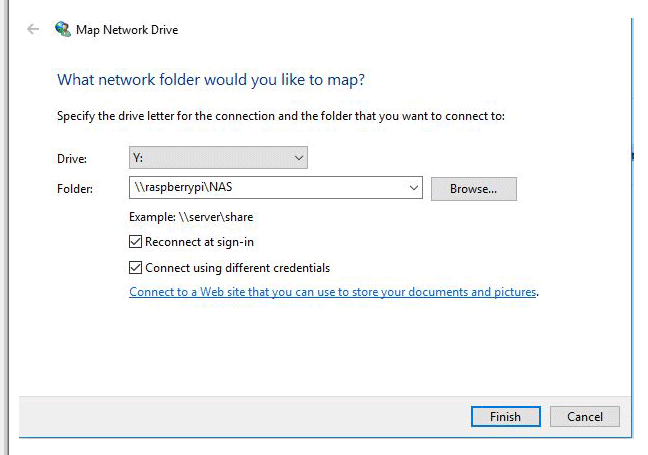Uncheck Connect using different credentials box
Screen dimensions: 648x455
pyautogui.click(x=136, y=268)
